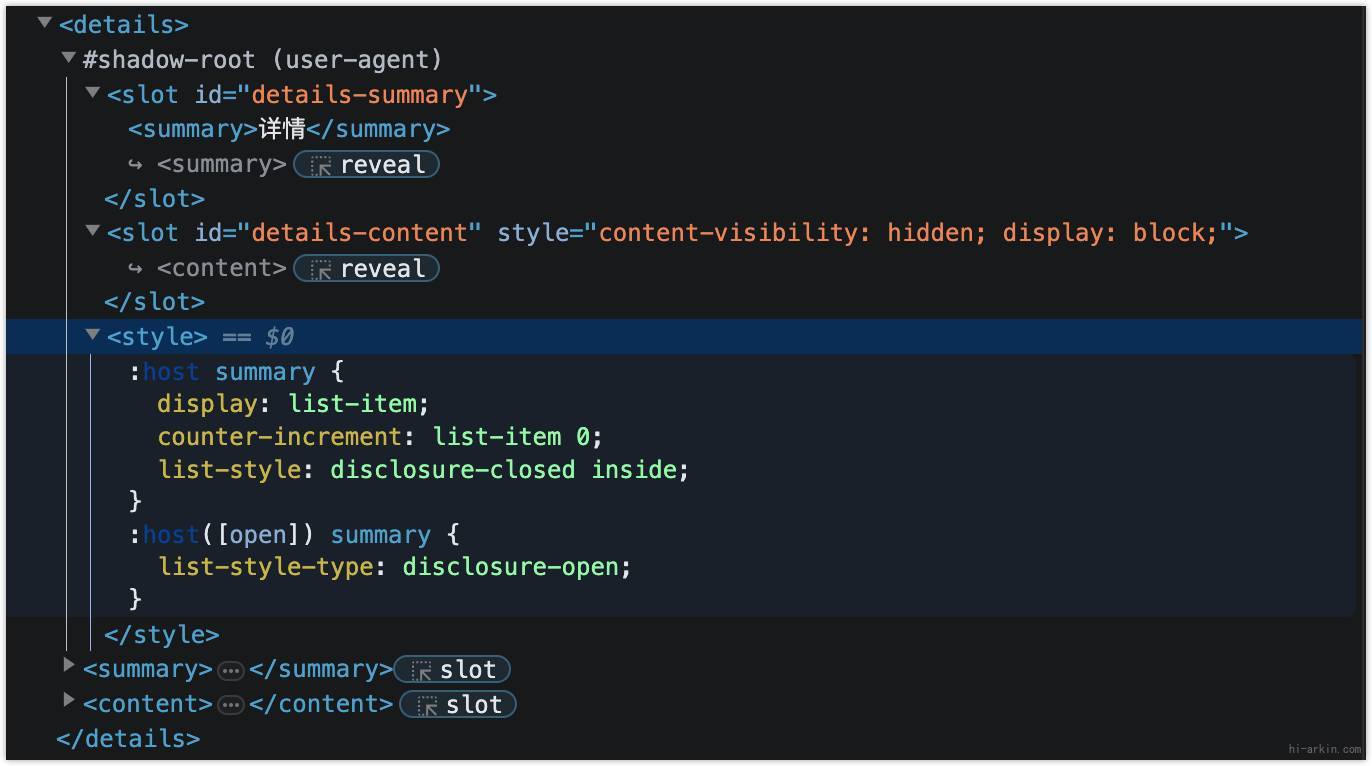This screenshot has height=766, width=1372.
Task: Click the grey <content> reference text
Action: pyautogui.click(x=222, y=268)
